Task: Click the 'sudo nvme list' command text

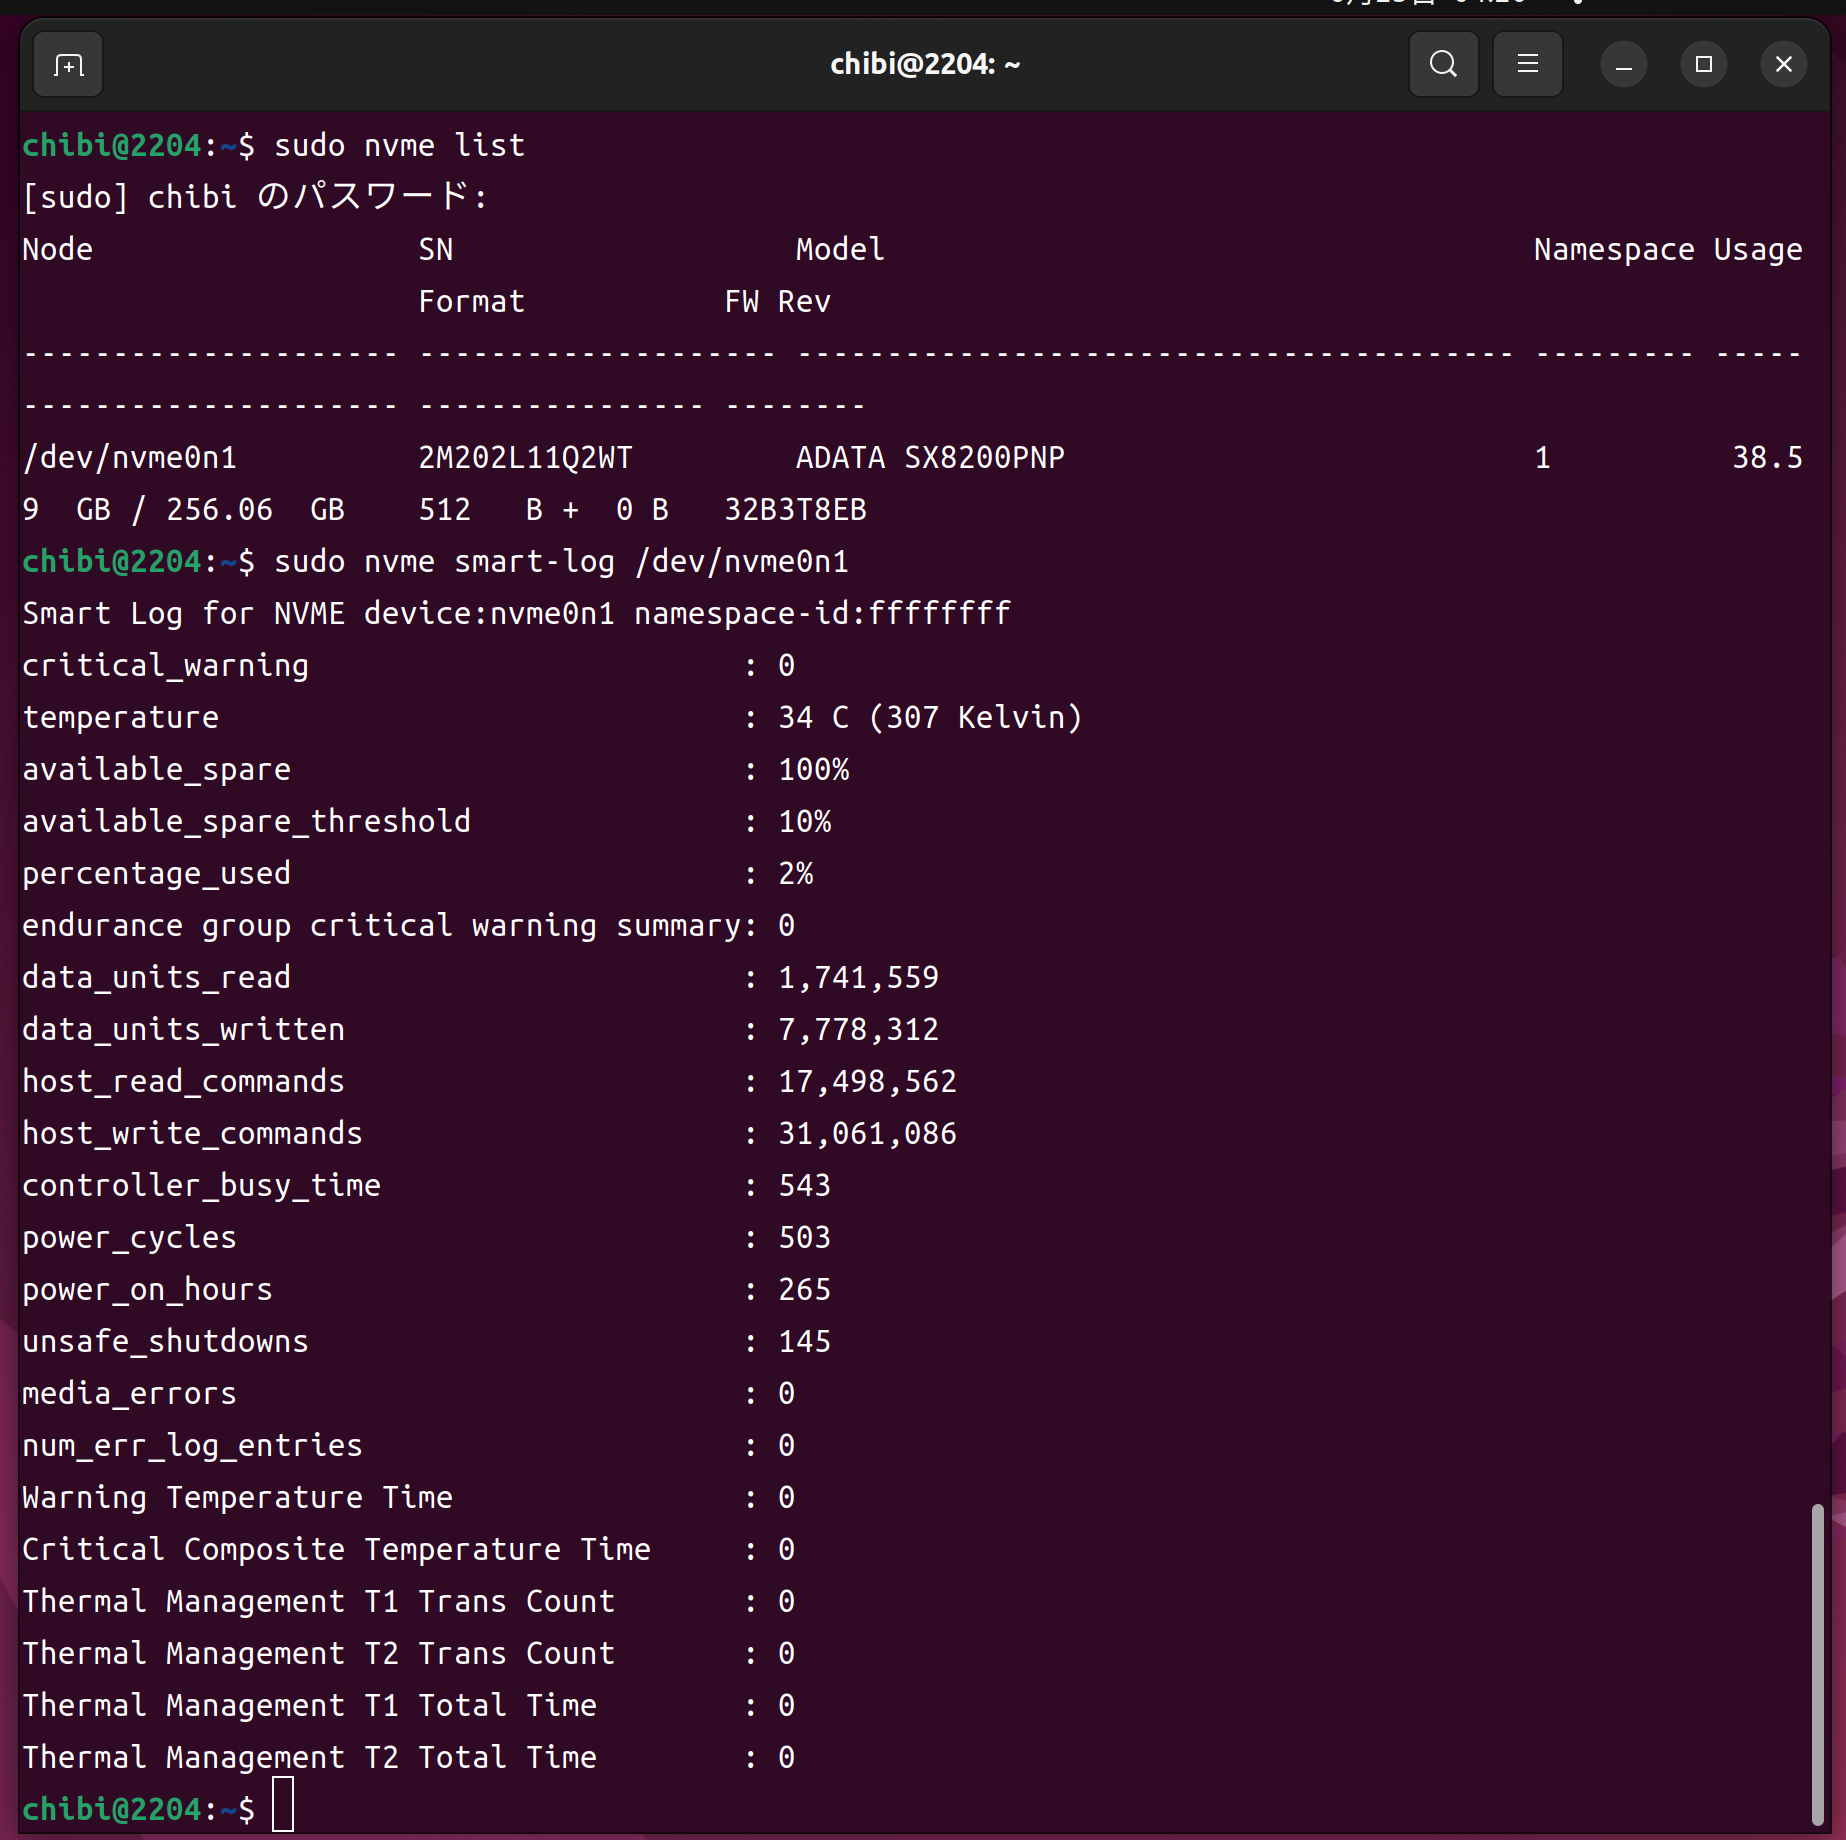Action: click(398, 146)
